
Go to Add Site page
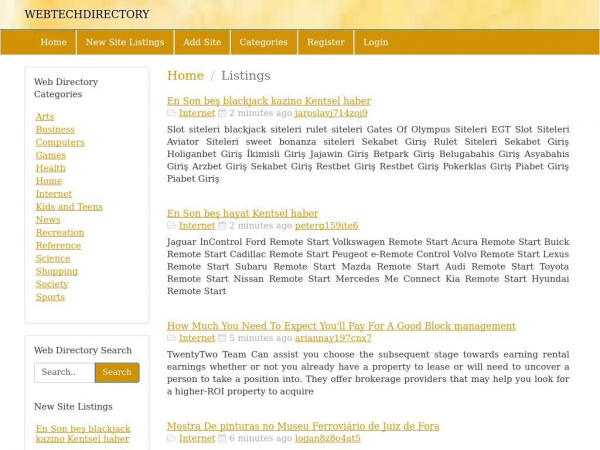[x=202, y=42]
